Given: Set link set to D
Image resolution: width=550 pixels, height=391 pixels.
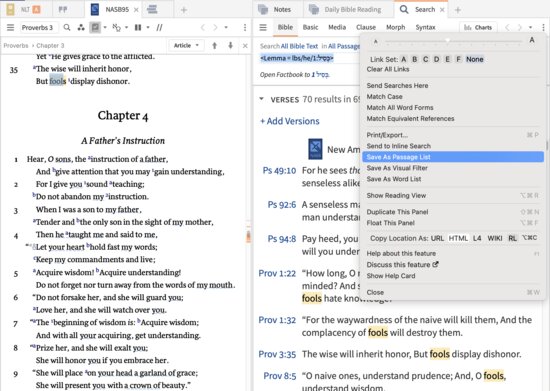Looking at the screenshot, I should pyautogui.click(x=436, y=59).
